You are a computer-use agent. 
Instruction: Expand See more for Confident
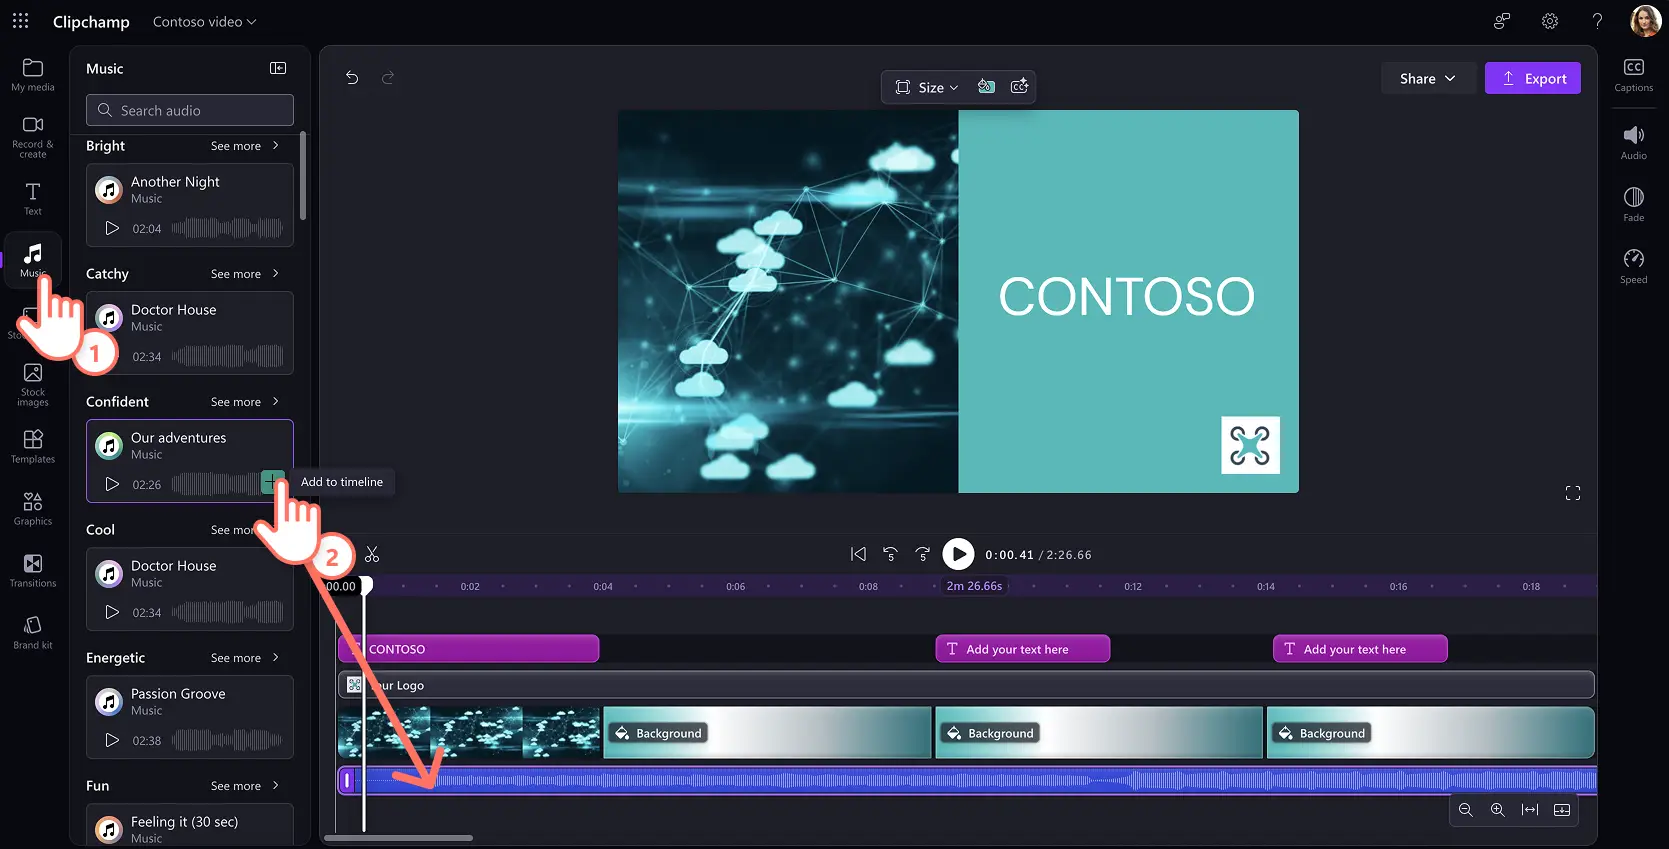pyautogui.click(x=245, y=402)
